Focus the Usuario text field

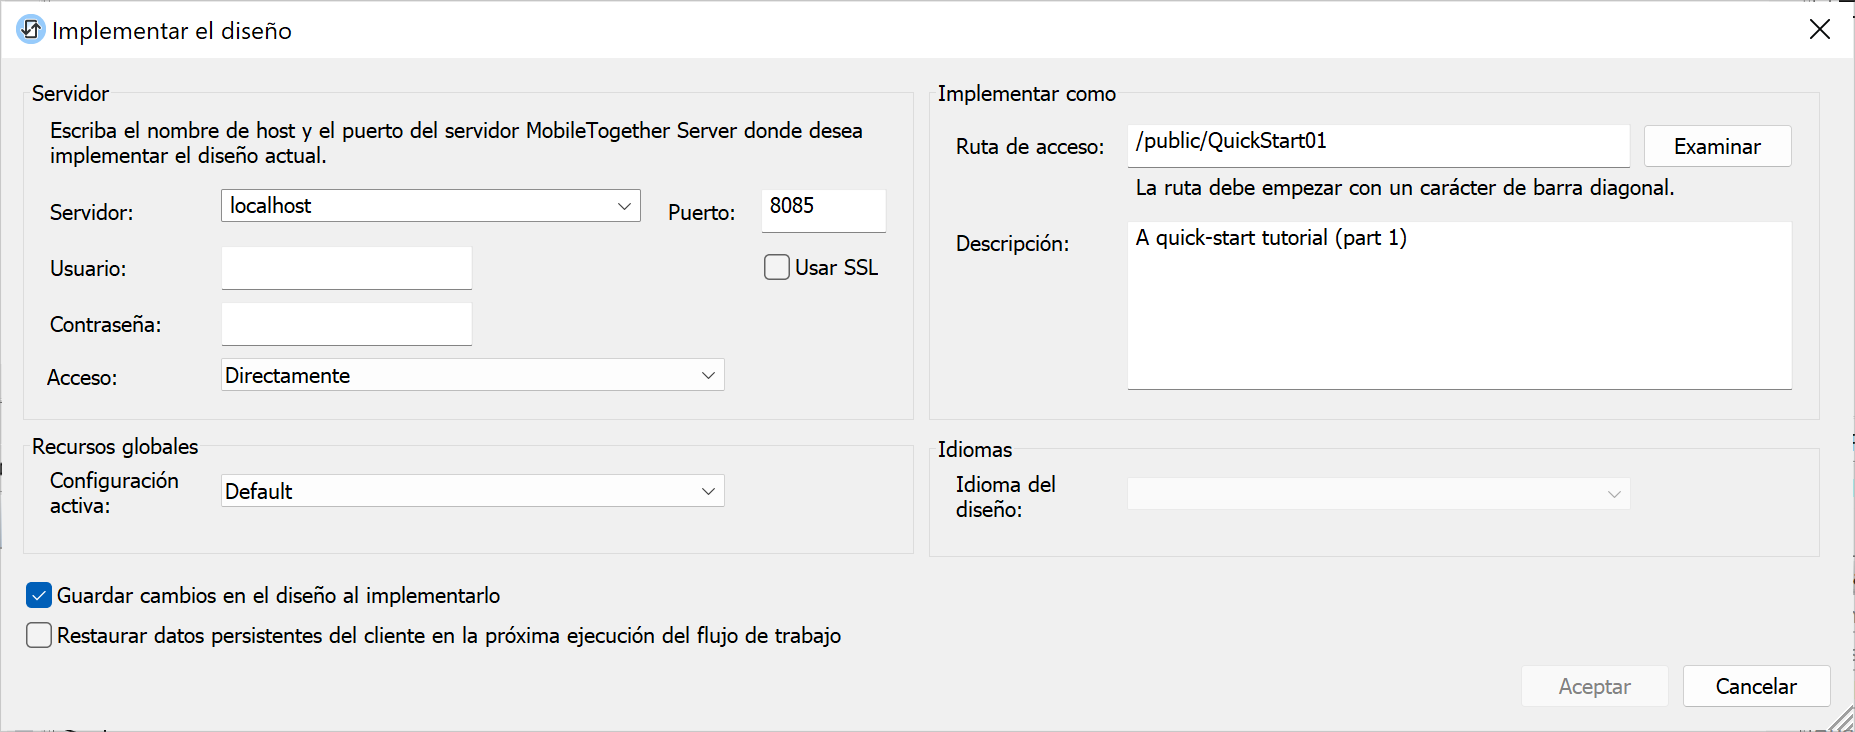point(346,268)
